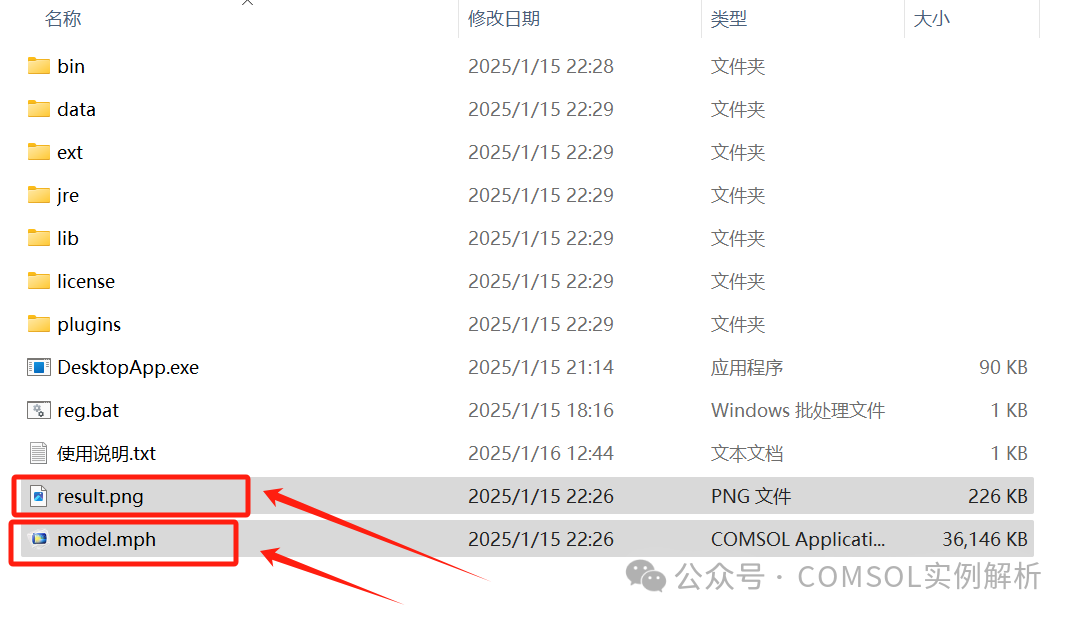Click the result.png image file icon

click(x=39, y=496)
